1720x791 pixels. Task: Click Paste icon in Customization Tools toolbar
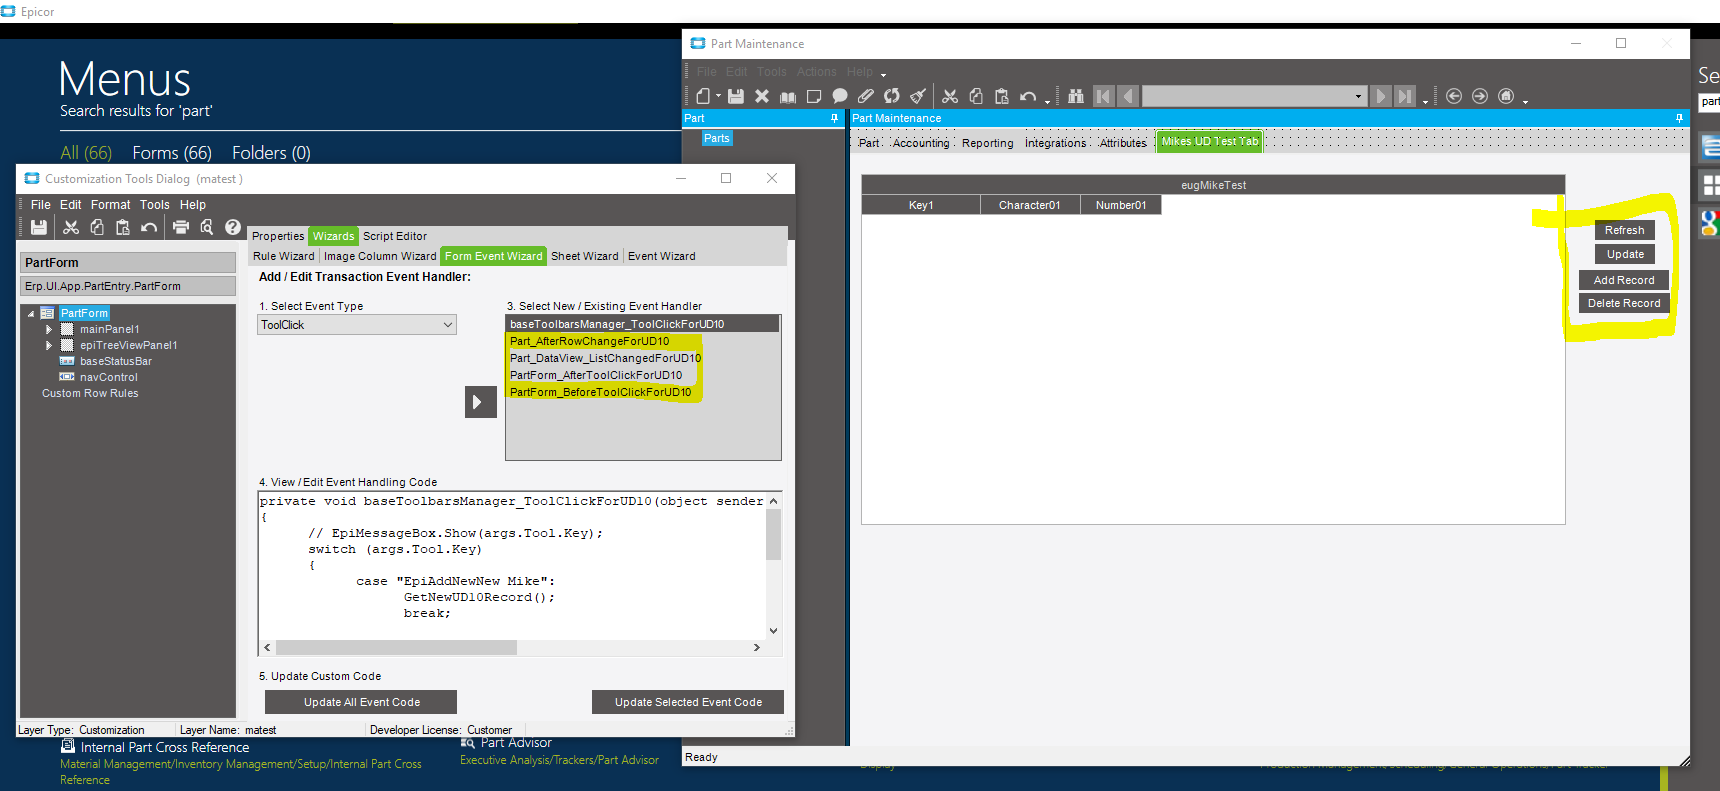click(123, 227)
